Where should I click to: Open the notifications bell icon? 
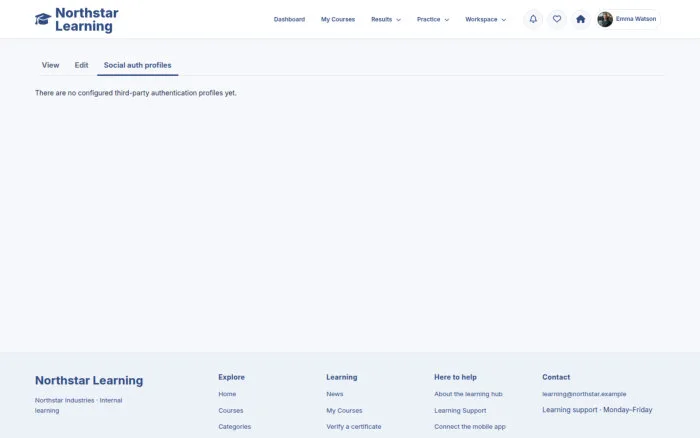tap(533, 19)
